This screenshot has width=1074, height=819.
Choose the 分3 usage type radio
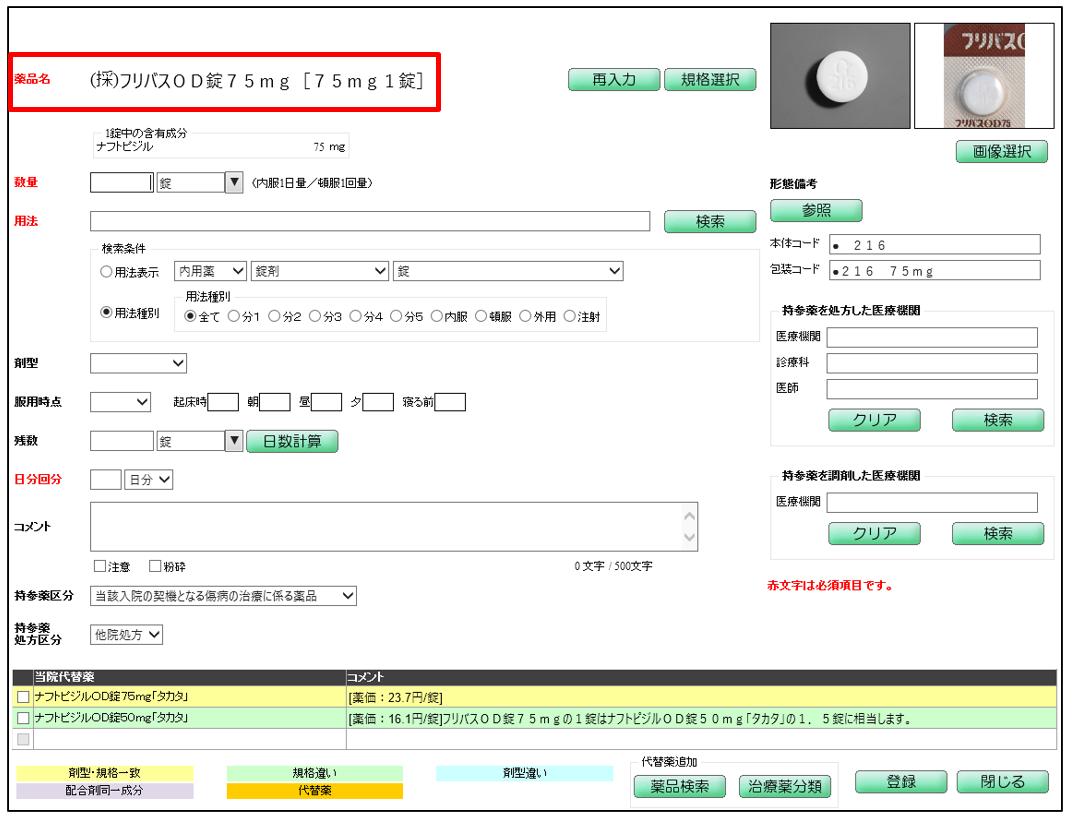315,316
